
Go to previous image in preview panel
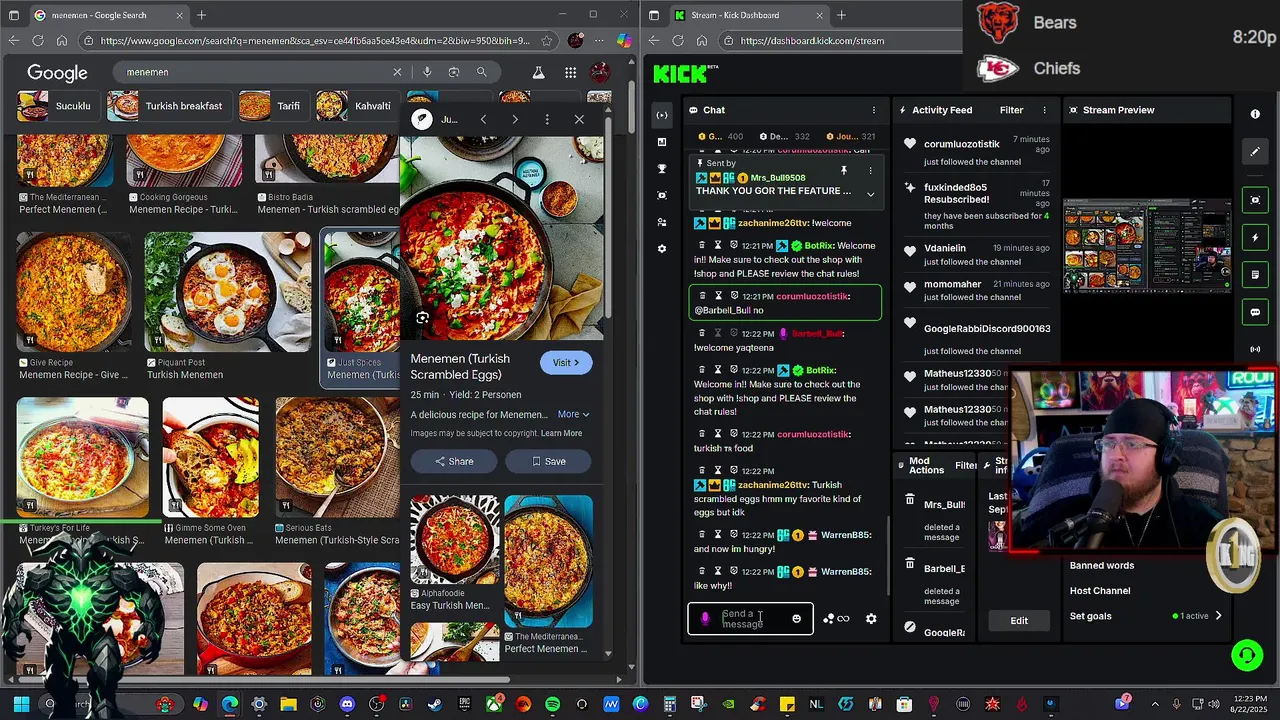pos(483,119)
